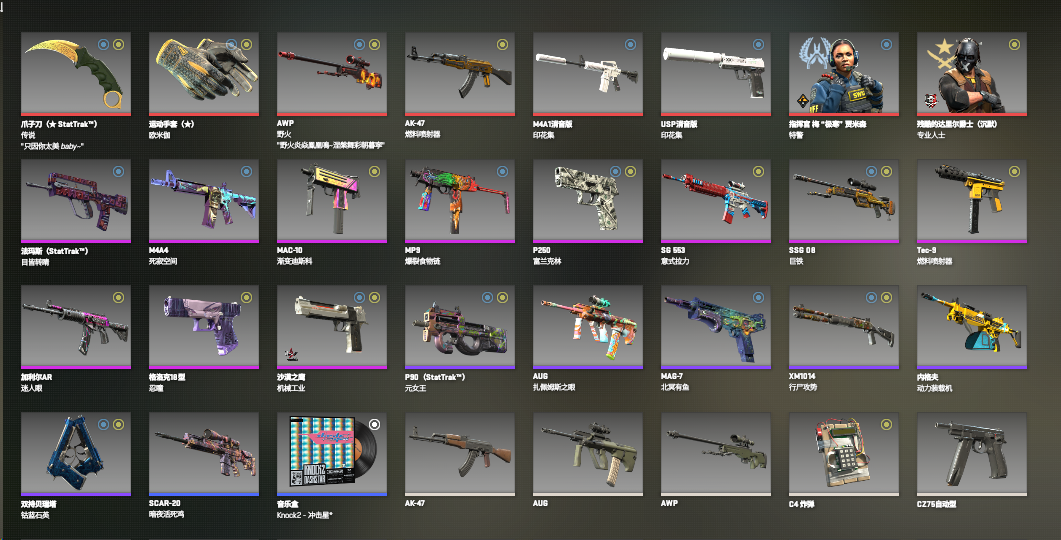Screen dimensions: 1061x540
Task: Click the blue CT badge on M4A1-S Printstream
Action: [630, 45]
